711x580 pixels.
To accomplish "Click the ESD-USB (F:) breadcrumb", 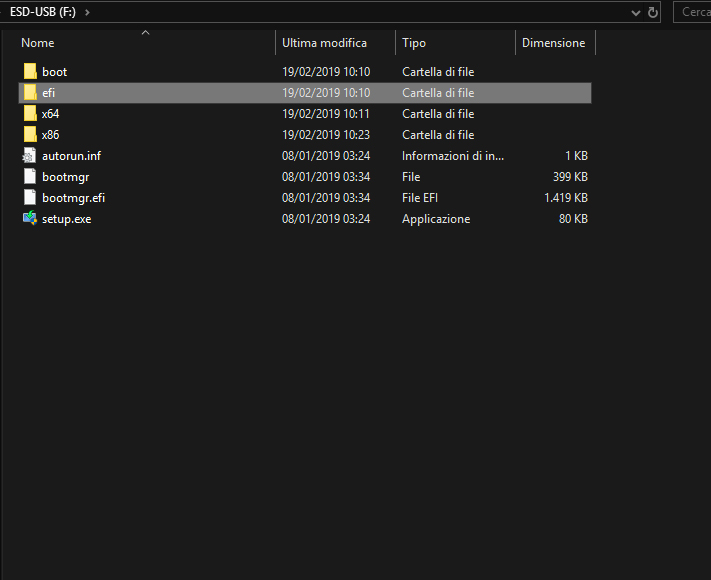I will click(43, 12).
